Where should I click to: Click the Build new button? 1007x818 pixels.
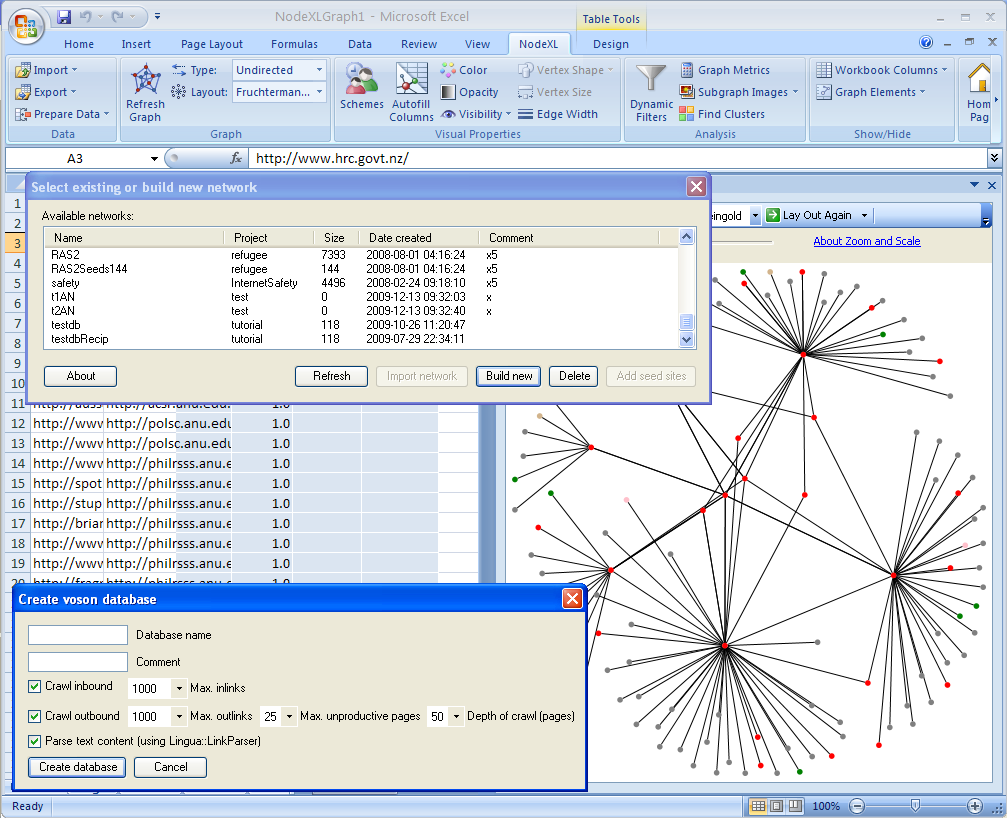pyautogui.click(x=509, y=376)
